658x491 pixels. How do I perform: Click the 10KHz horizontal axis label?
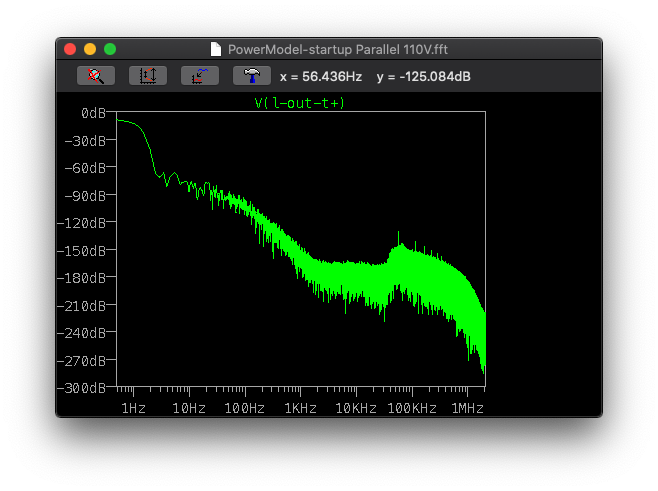pos(356,408)
